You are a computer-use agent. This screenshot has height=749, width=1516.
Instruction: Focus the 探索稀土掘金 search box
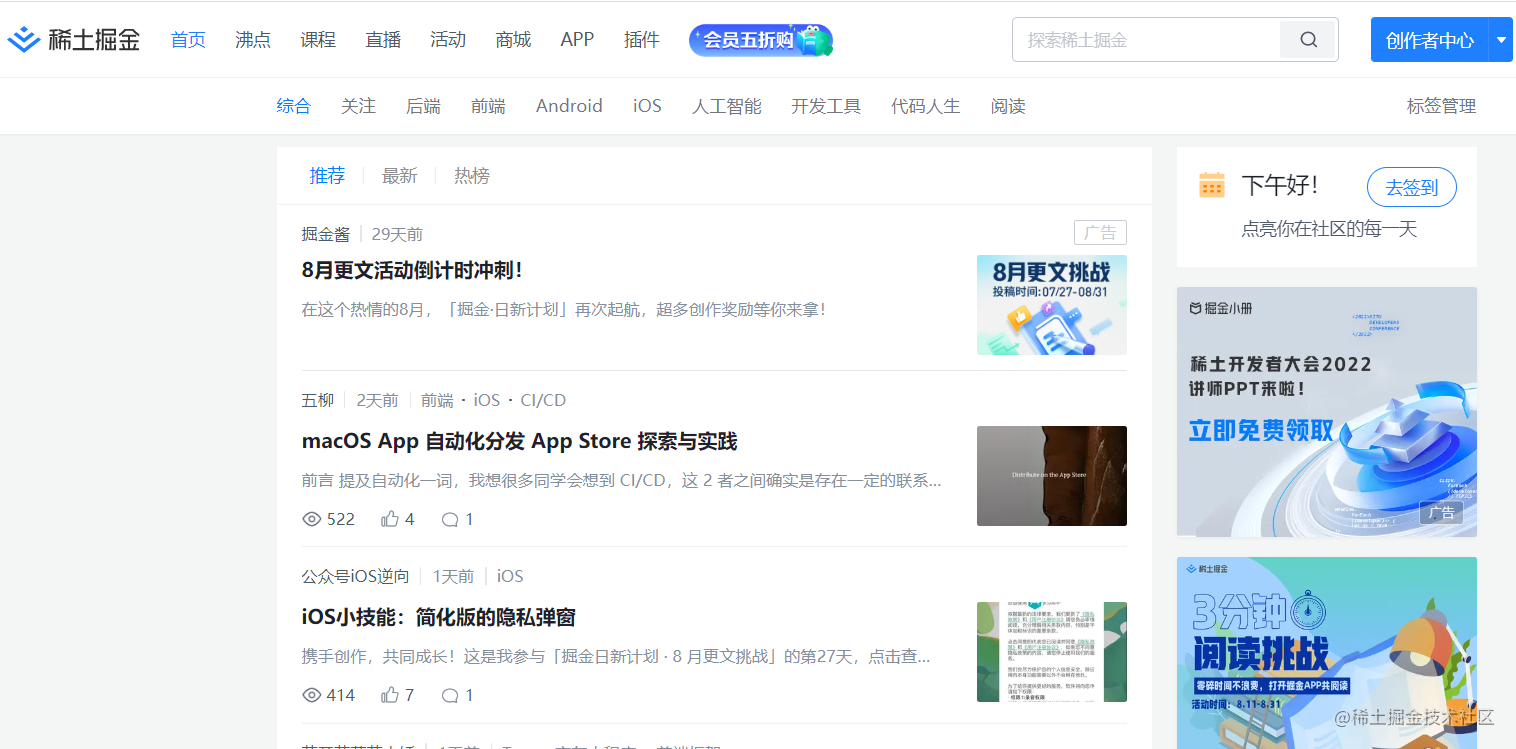tap(1146, 40)
